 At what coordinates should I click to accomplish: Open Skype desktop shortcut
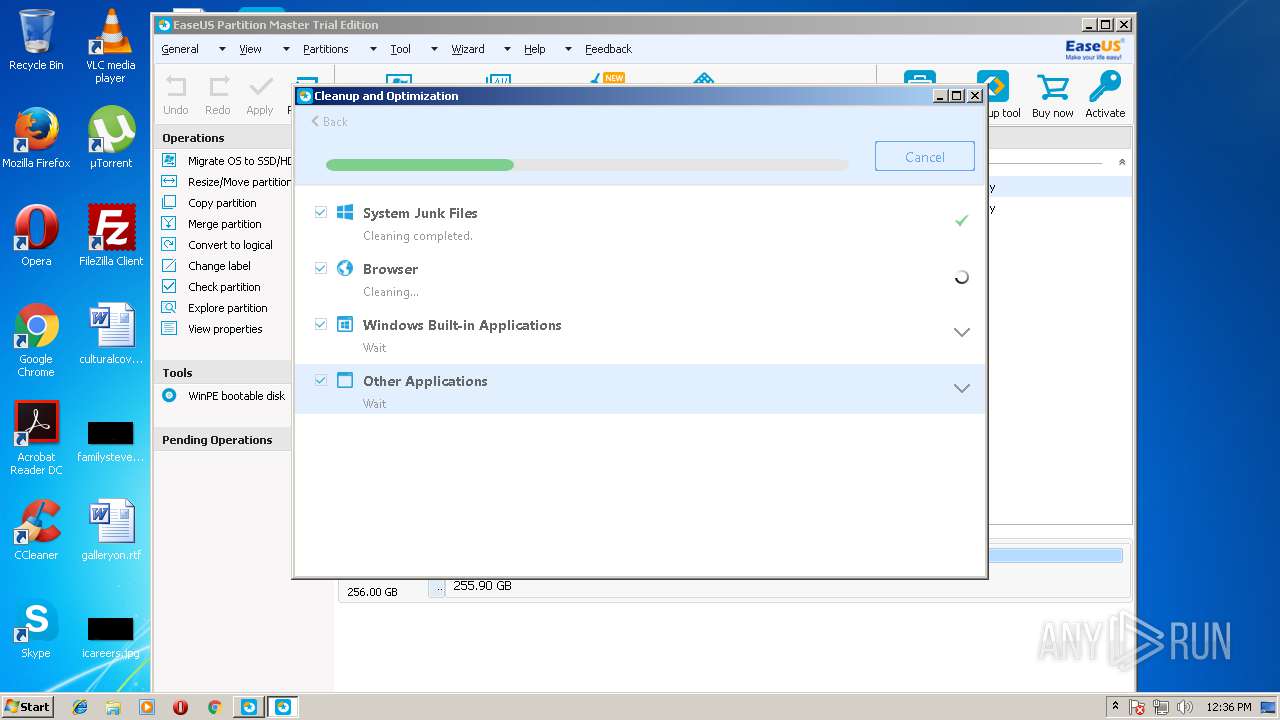tap(36, 628)
